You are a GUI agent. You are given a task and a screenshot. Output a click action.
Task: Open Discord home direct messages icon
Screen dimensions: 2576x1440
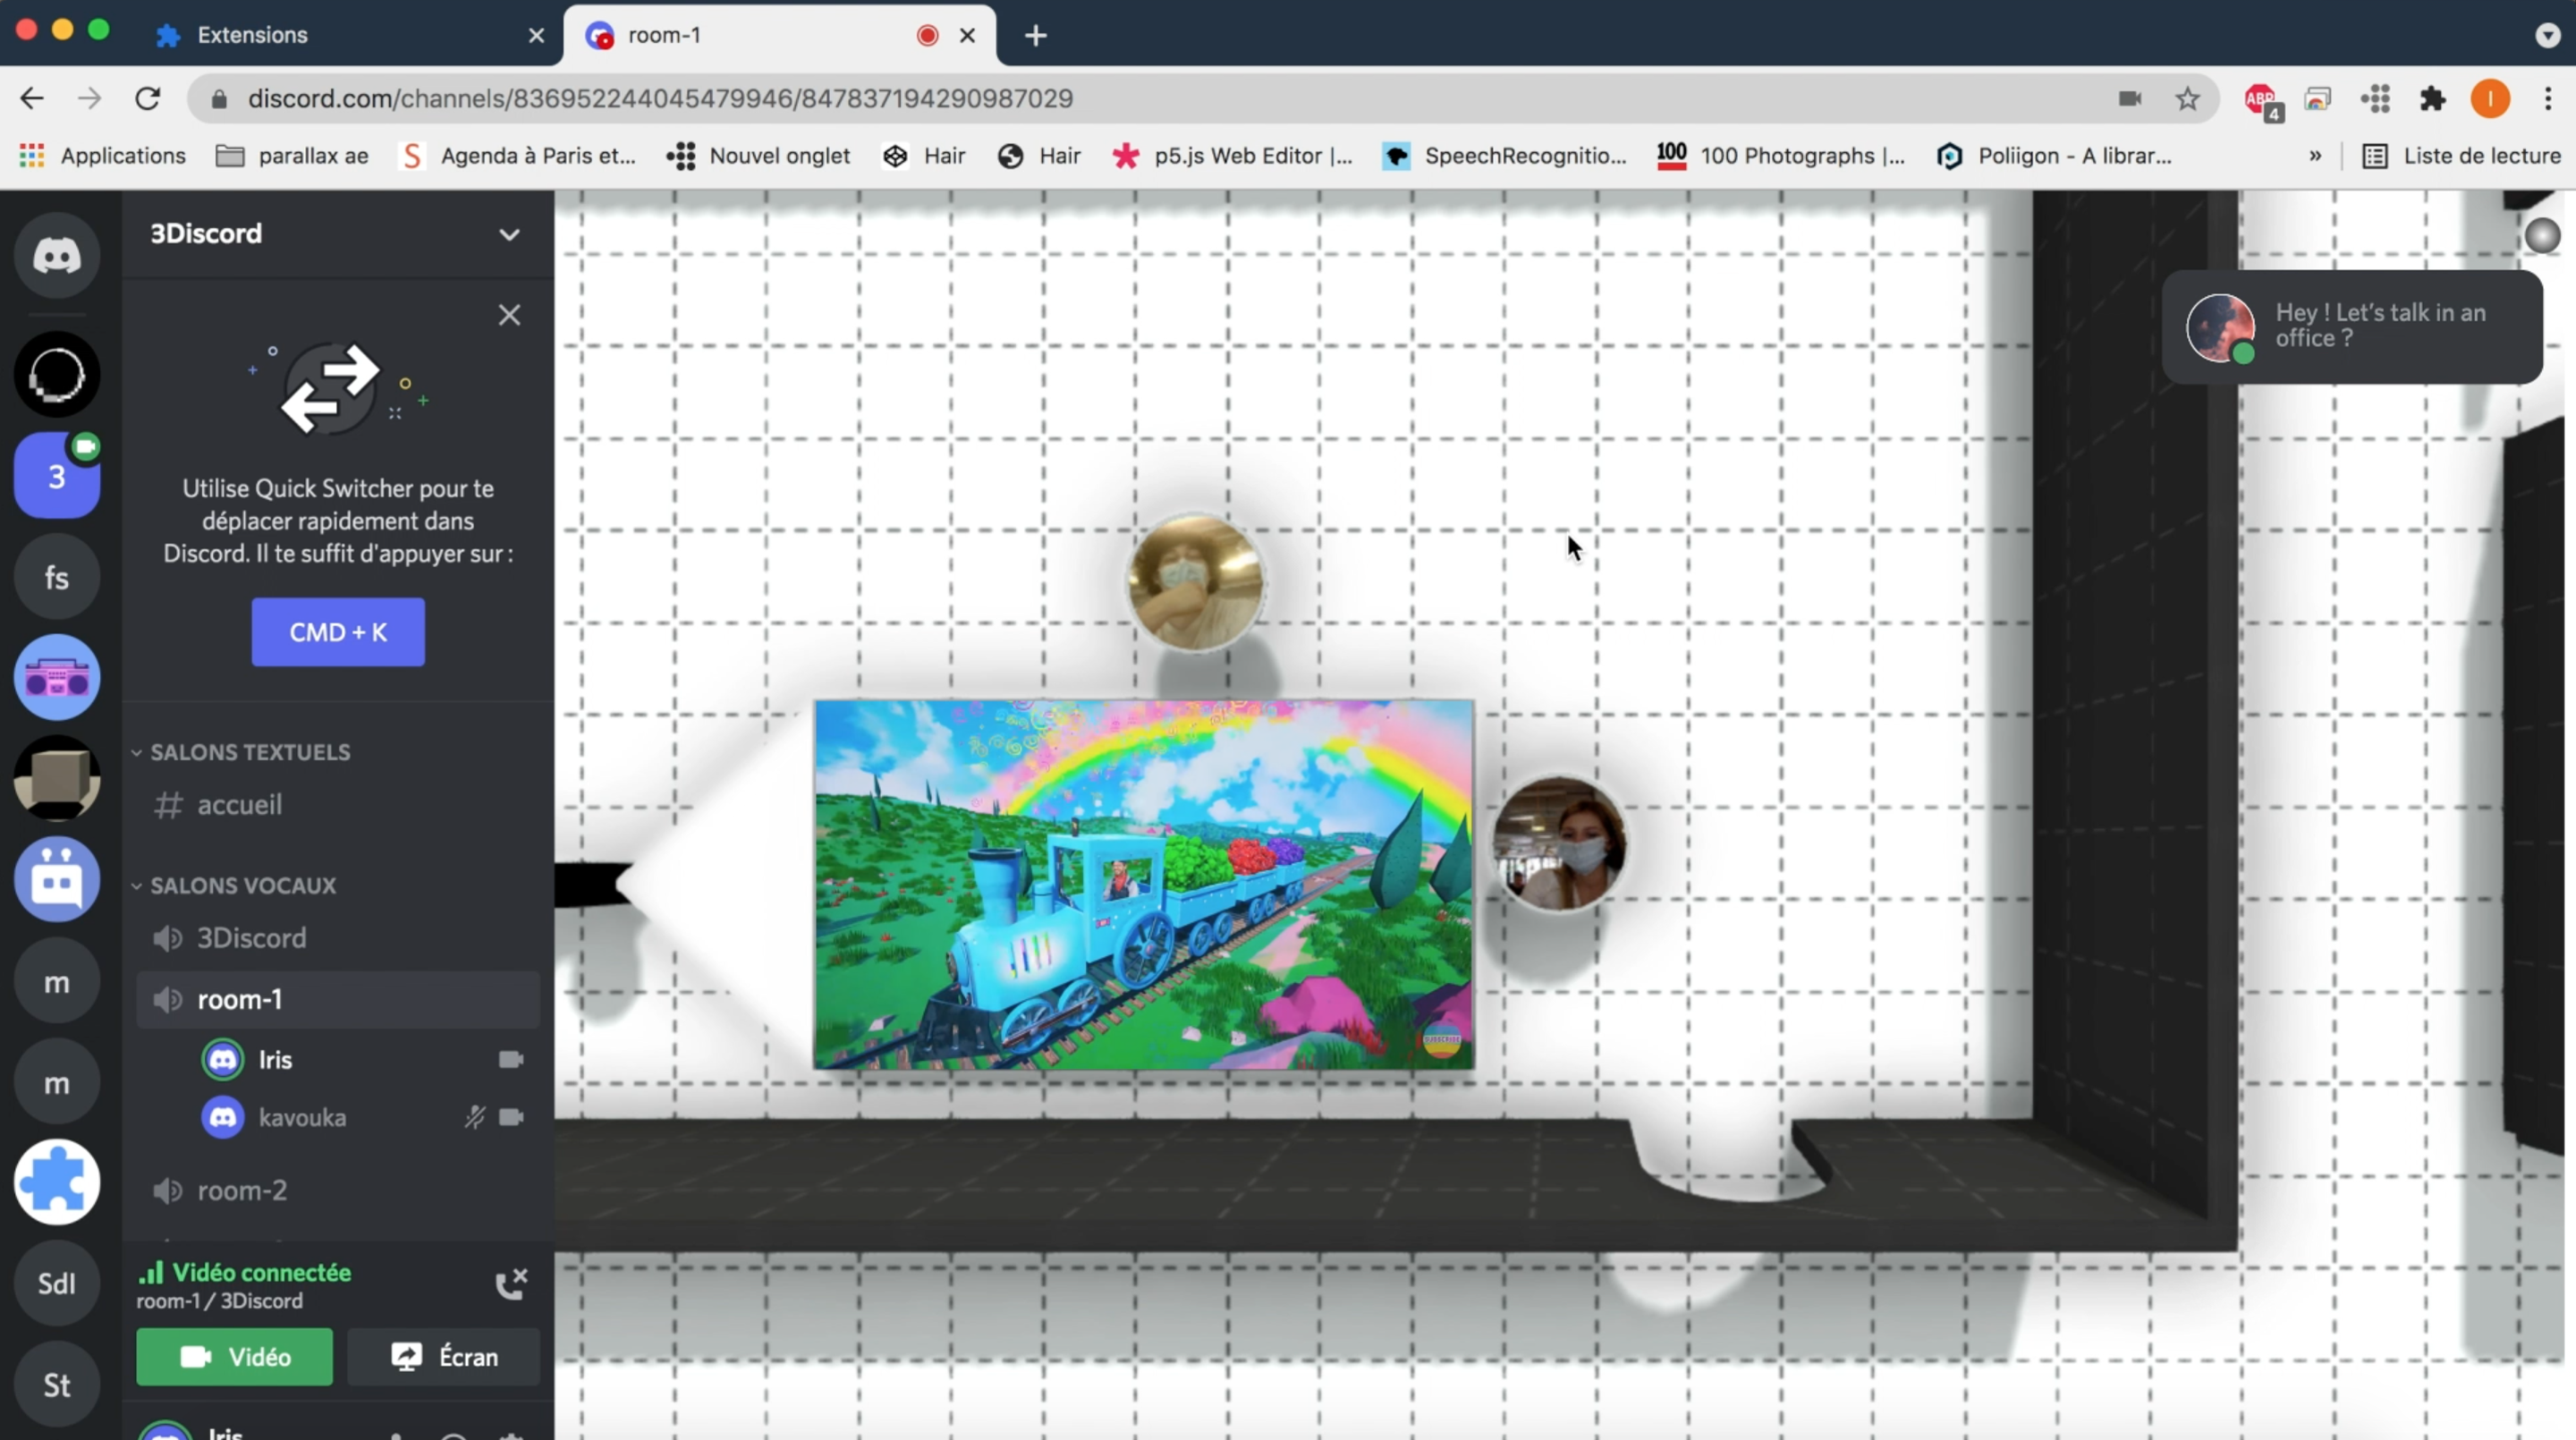57,256
